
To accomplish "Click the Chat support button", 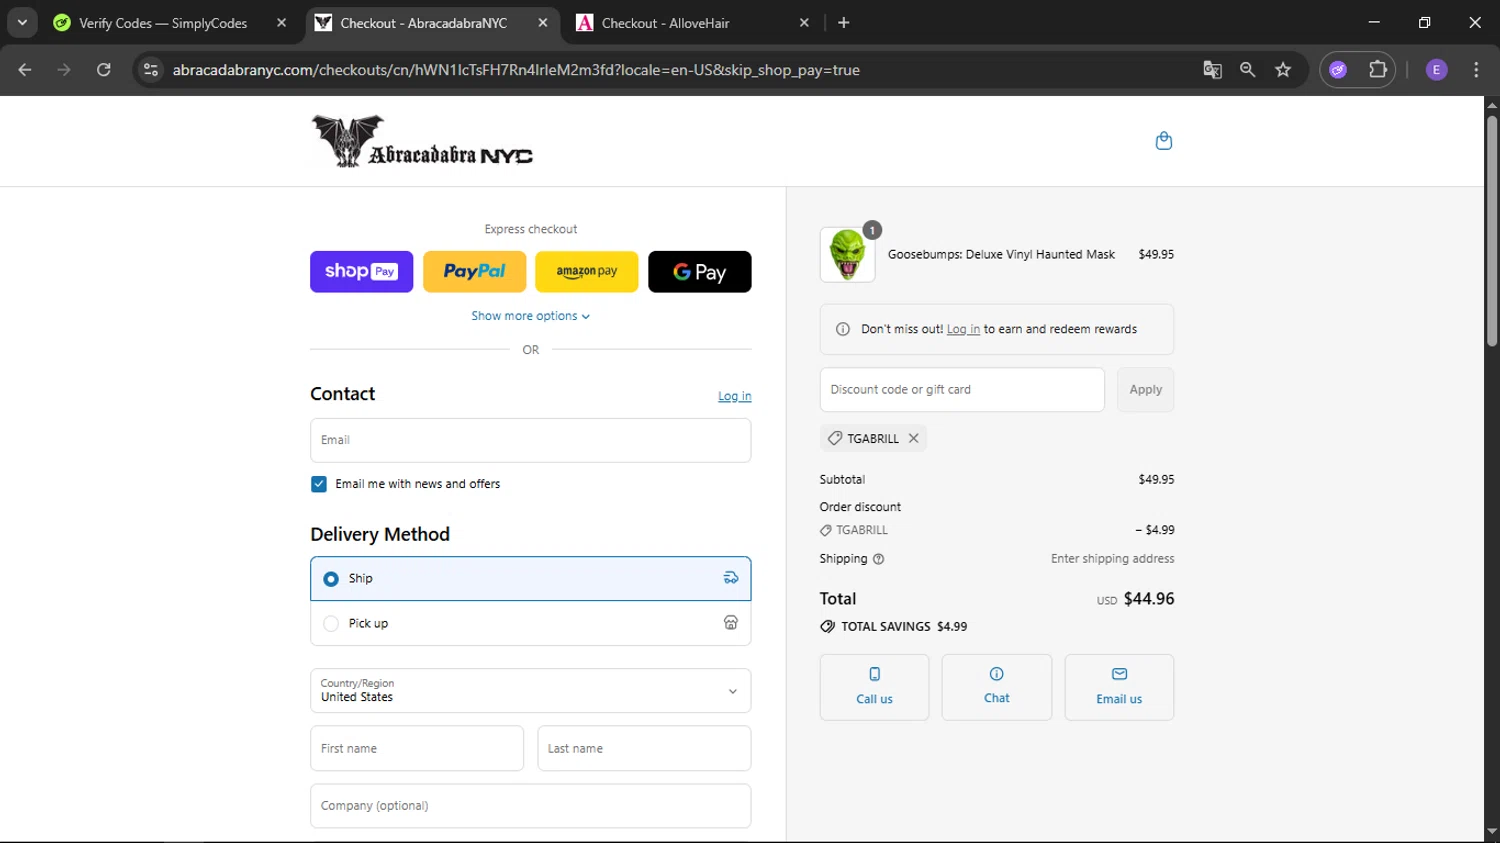I will [996, 687].
